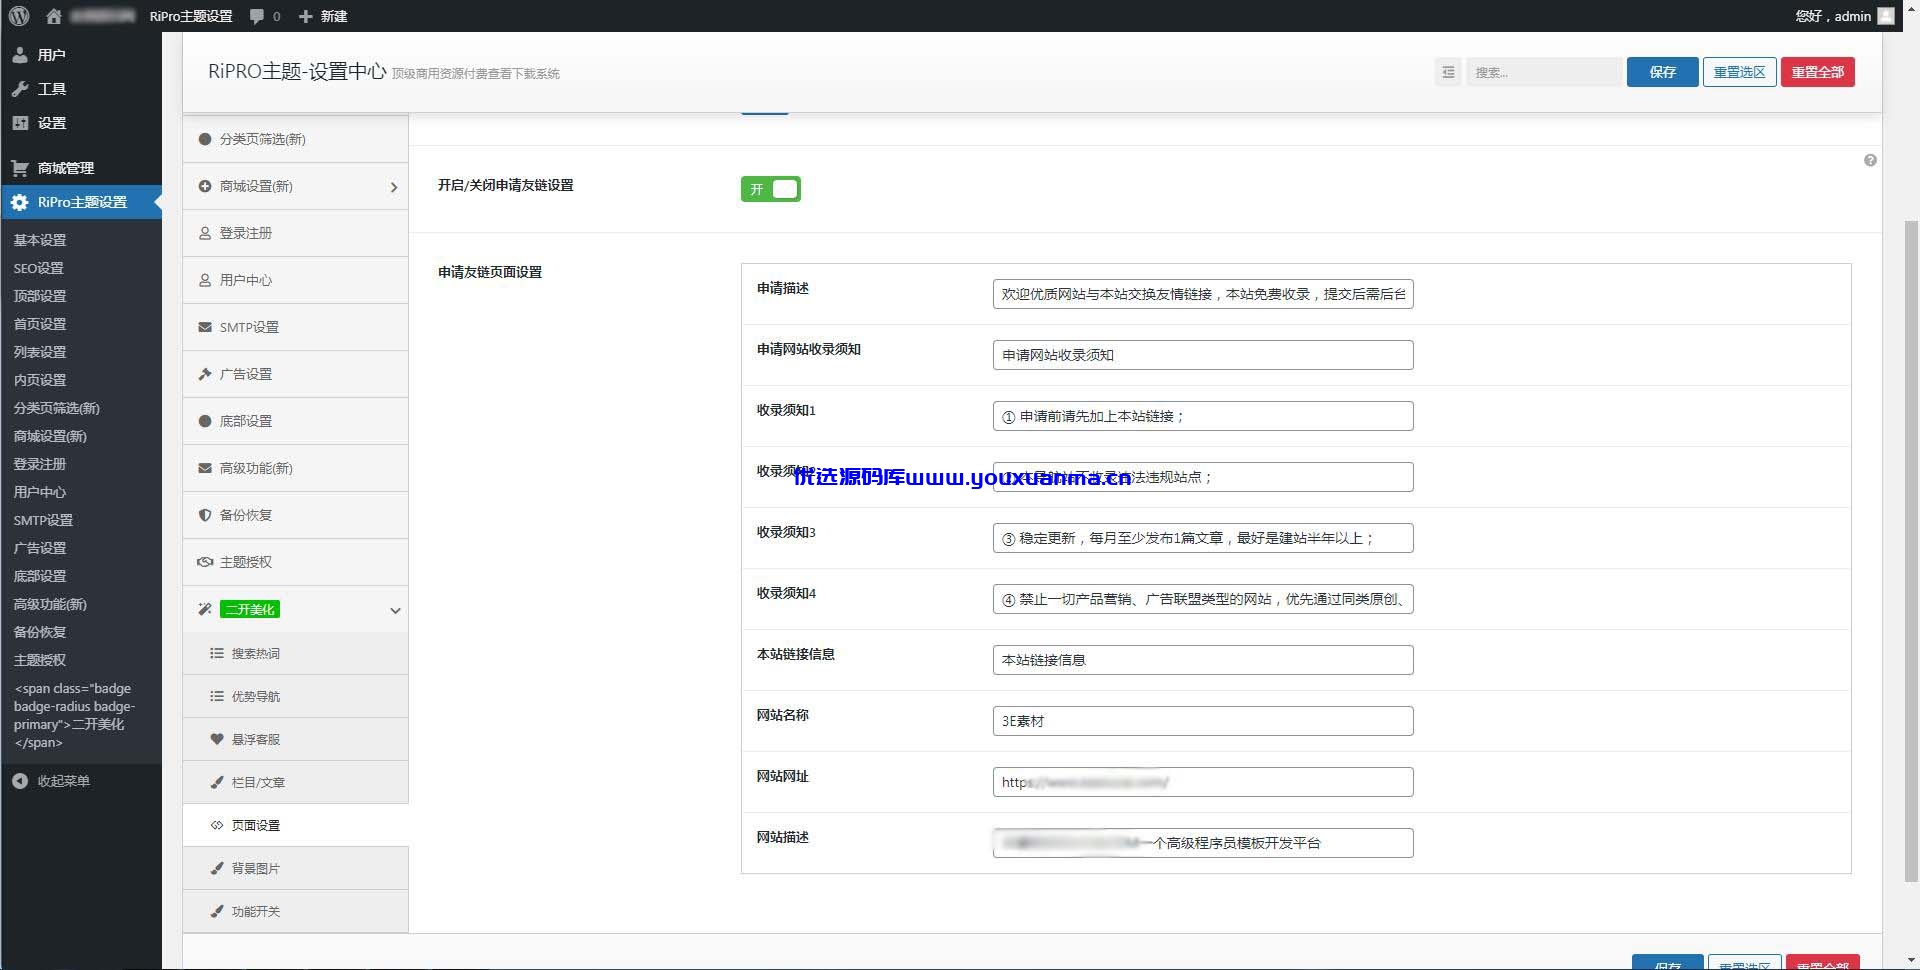Open admin avatar icon
The width and height of the screenshot is (1920, 970).
[1886, 16]
